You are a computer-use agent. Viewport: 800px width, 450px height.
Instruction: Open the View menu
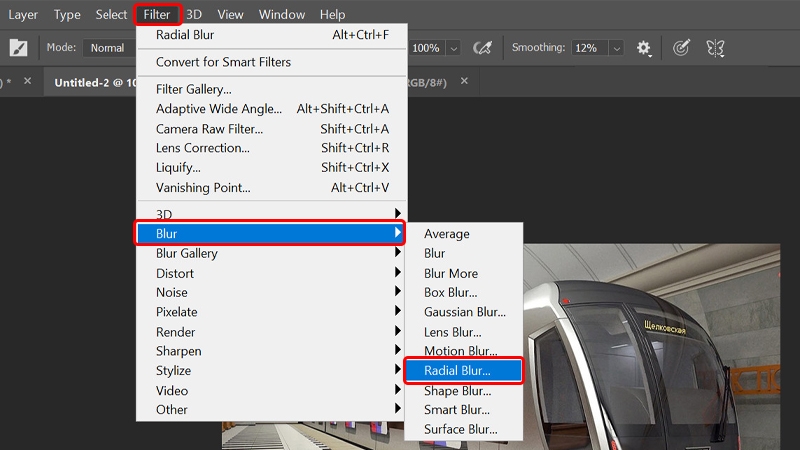[x=230, y=14]
